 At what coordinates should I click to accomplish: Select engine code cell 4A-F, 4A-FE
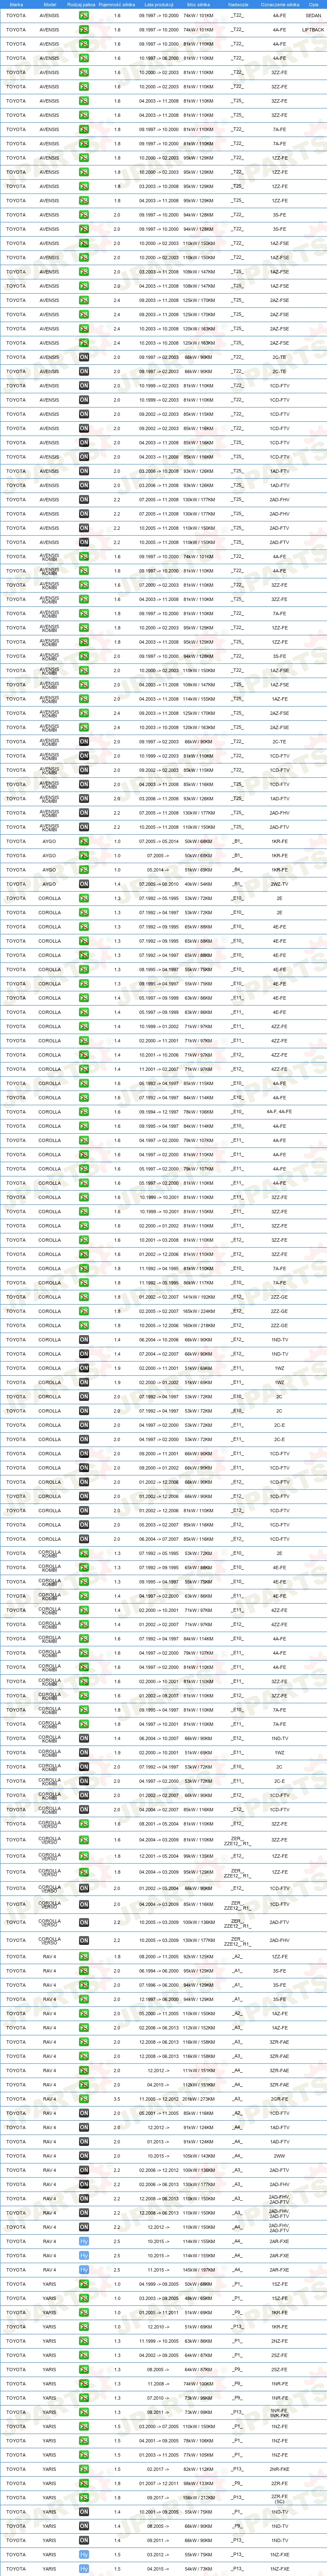pyautogui.click(x=279, y=1112)
